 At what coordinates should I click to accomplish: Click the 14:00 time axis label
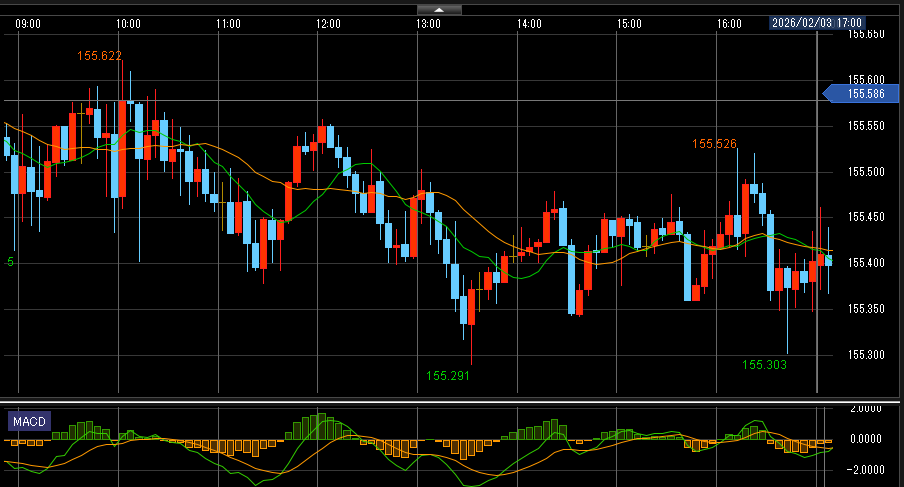click(x=529, y=23)
